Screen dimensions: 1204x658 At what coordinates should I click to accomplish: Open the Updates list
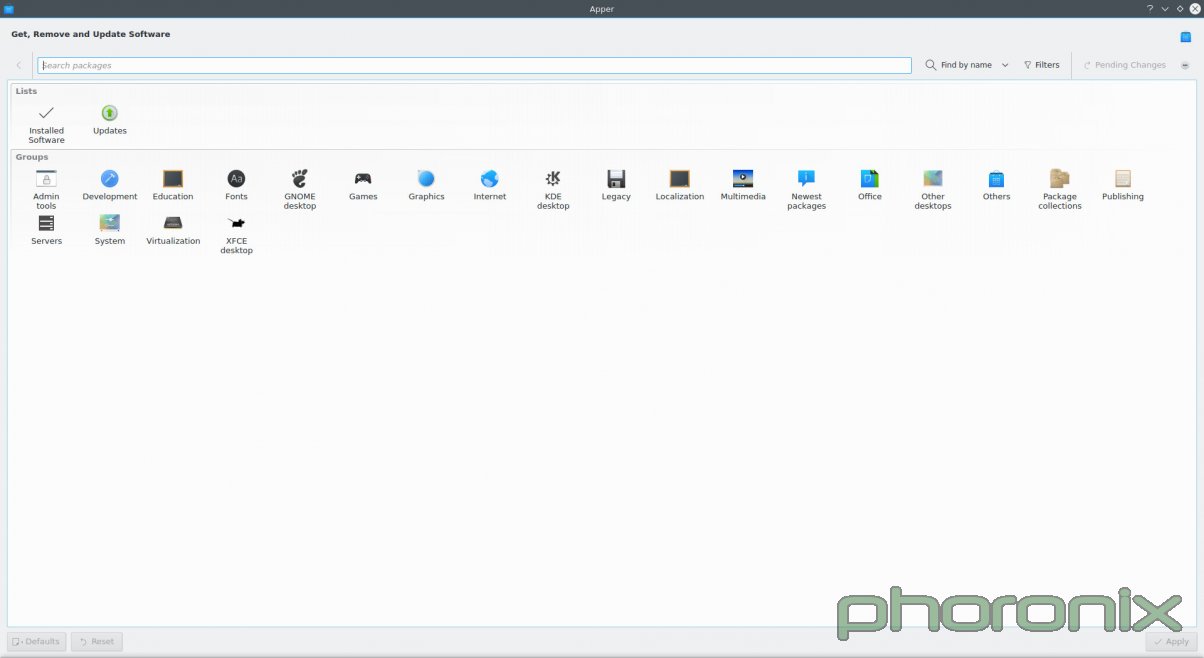109,119
